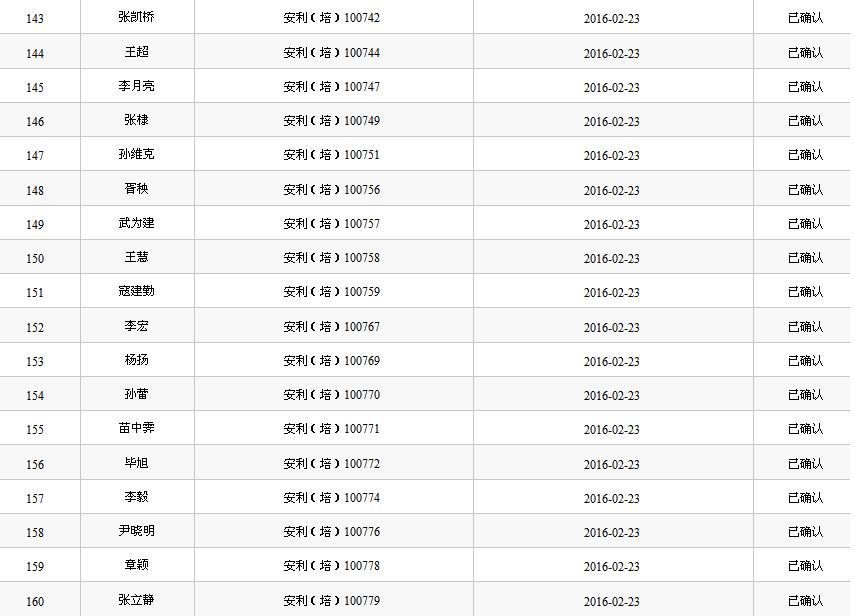Select certificate number 安利(培)100742
Image resolution: width=854 pixels, height=616 pixels.
331,18
